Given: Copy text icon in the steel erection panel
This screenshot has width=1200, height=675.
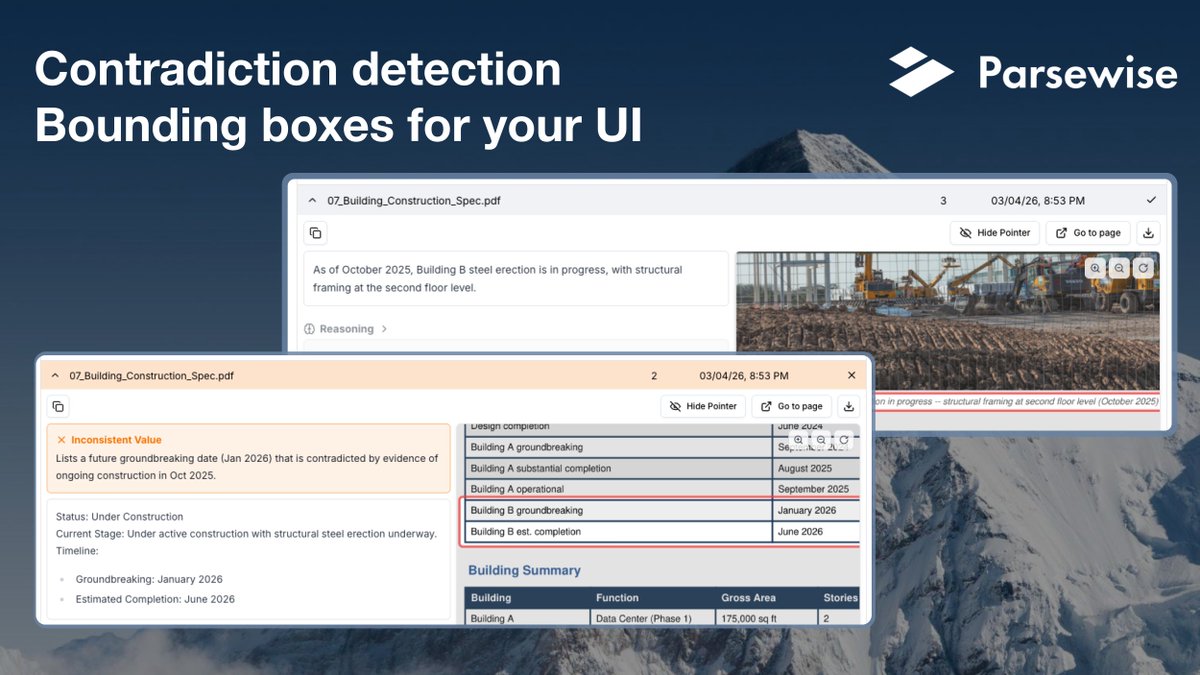Looking at the screenshot, I should pos(315,233).
